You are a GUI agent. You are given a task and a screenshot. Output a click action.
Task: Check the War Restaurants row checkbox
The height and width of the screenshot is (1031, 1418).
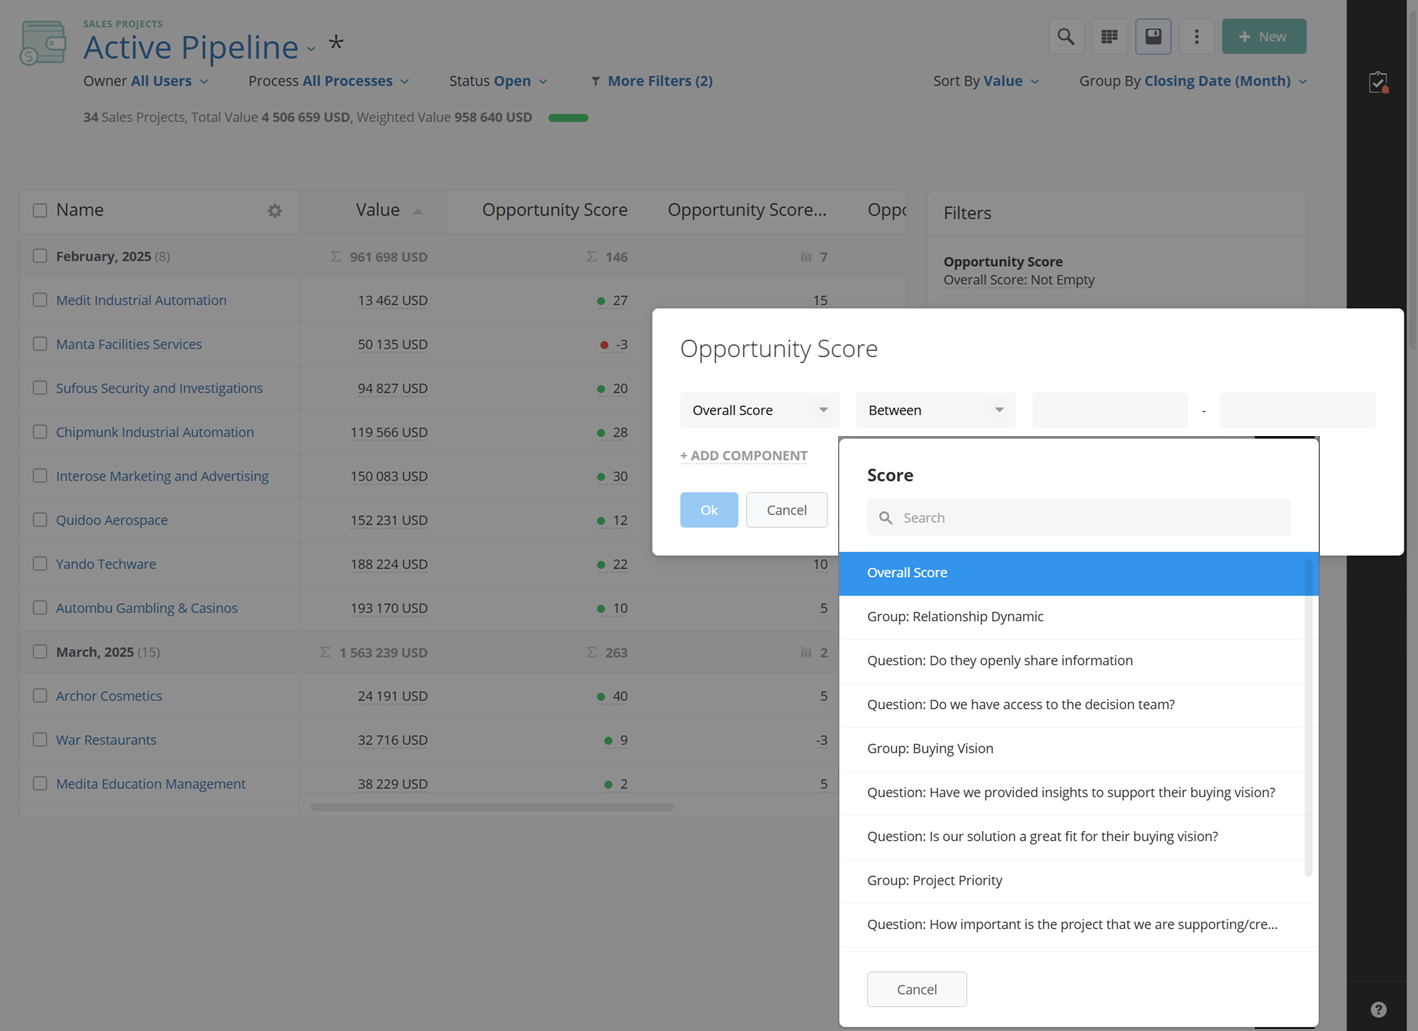point(40,740)
